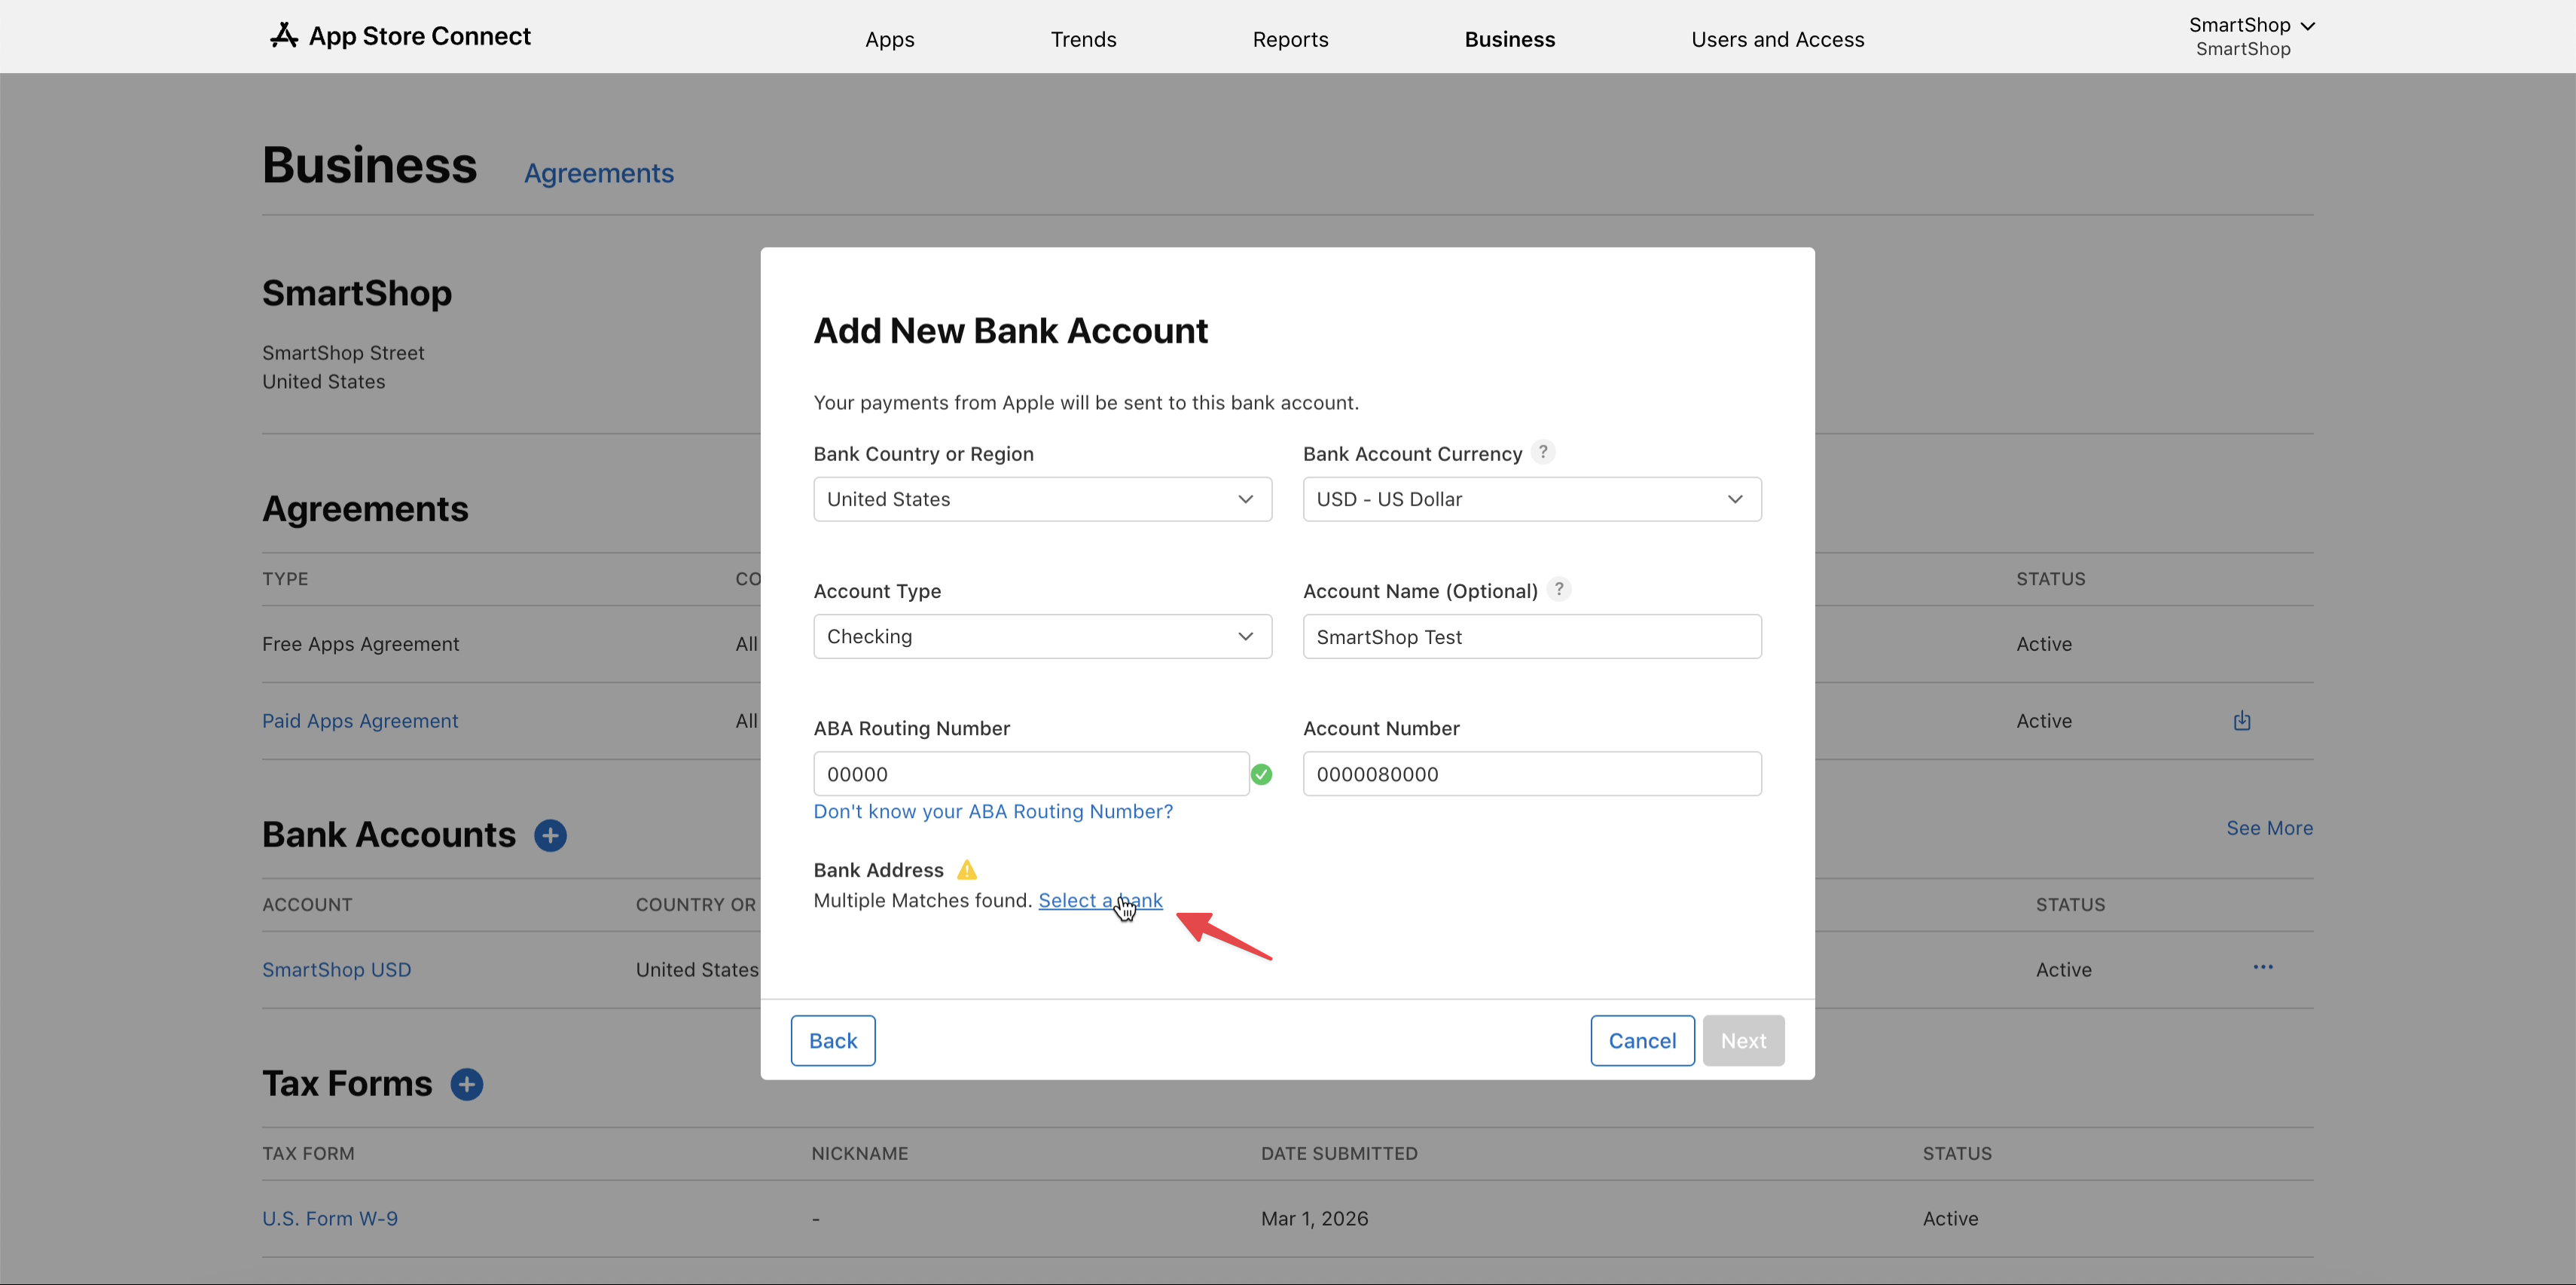Download the Paid Apps Agreement icon

click(x=2242, y=720)
